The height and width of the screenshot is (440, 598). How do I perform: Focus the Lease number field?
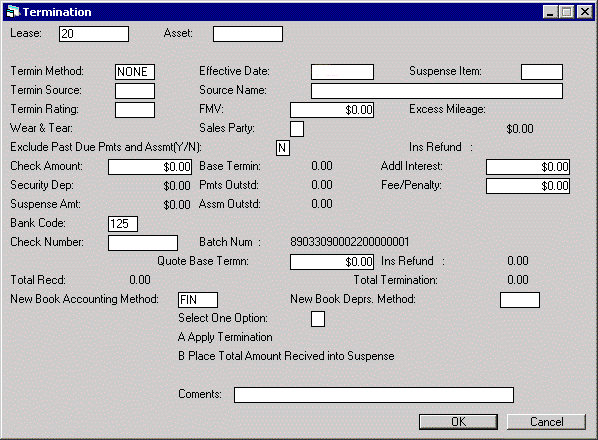[x=94, y=34]
